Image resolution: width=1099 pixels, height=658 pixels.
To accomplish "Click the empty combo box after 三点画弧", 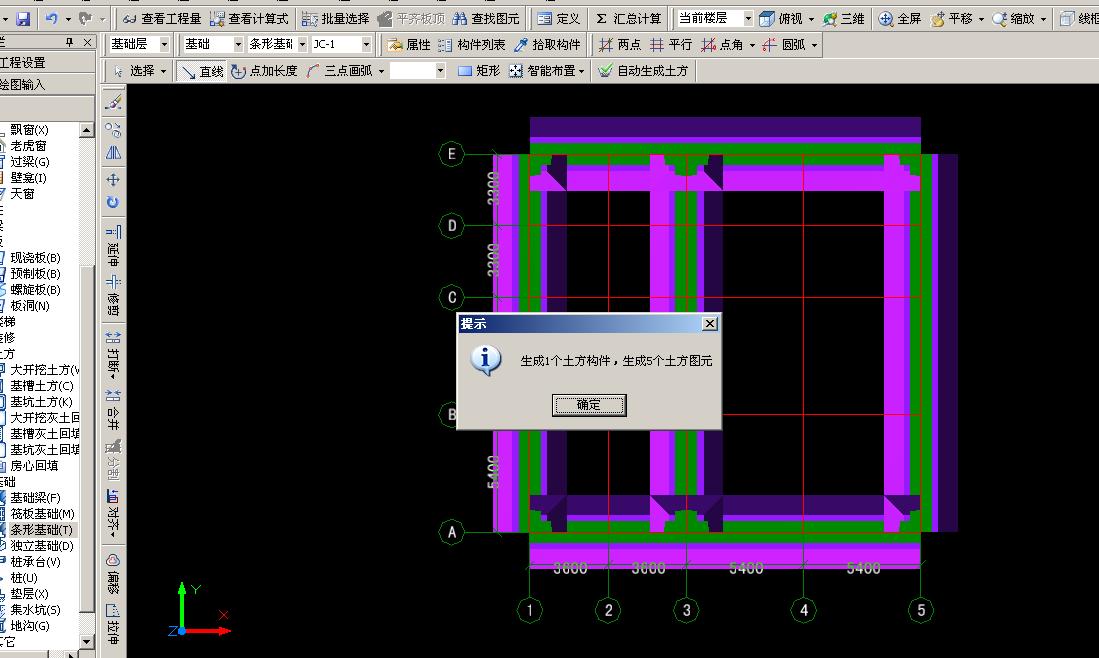I will click(x=417, y=71).
